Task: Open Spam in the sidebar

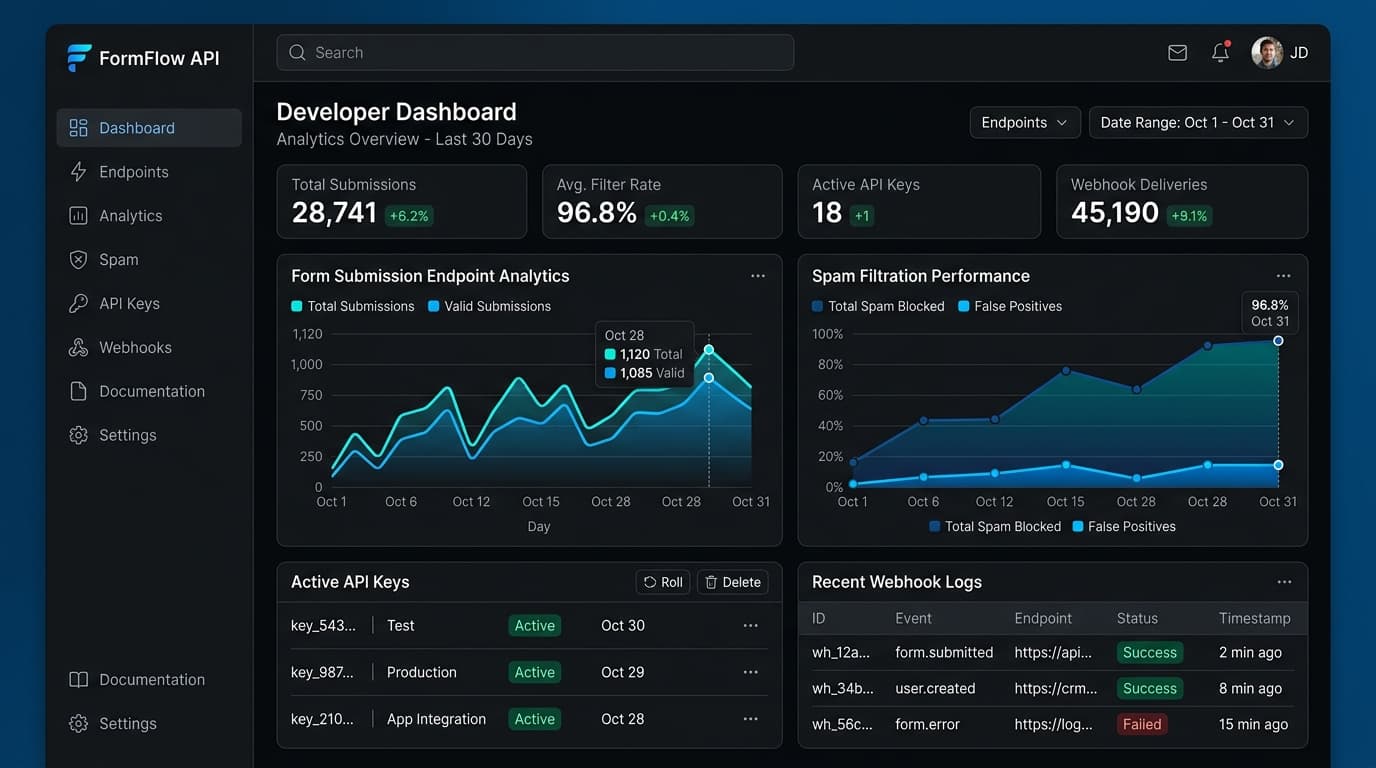Action: coord(149,260)
